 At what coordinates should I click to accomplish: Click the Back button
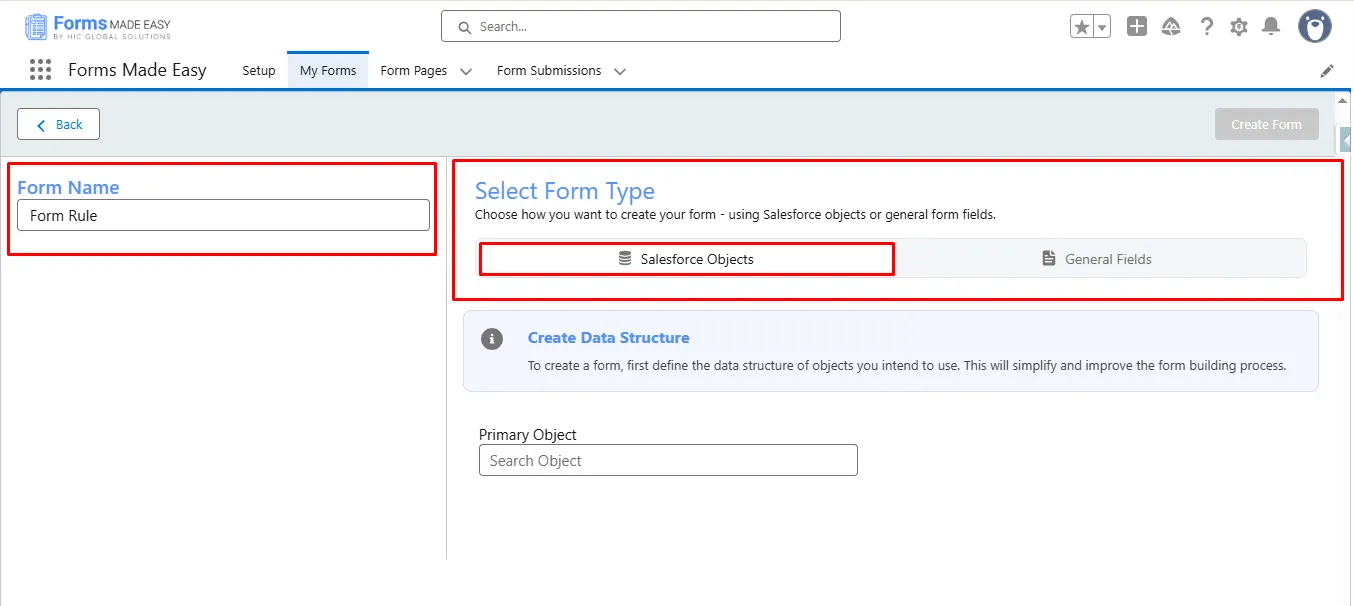point(59,125)
